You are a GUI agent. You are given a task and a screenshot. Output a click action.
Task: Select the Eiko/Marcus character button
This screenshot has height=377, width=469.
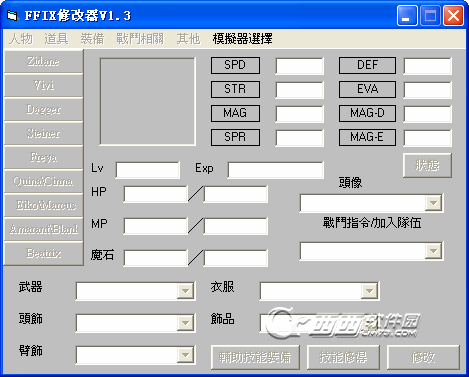(43, 205)
